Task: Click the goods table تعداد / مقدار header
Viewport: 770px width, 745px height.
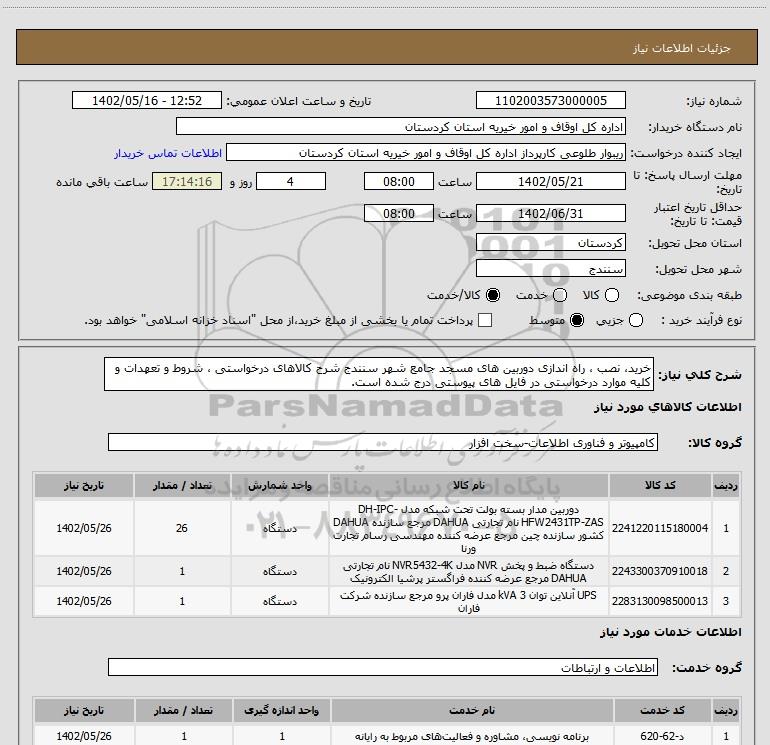Action: click(x=182, y=486)
